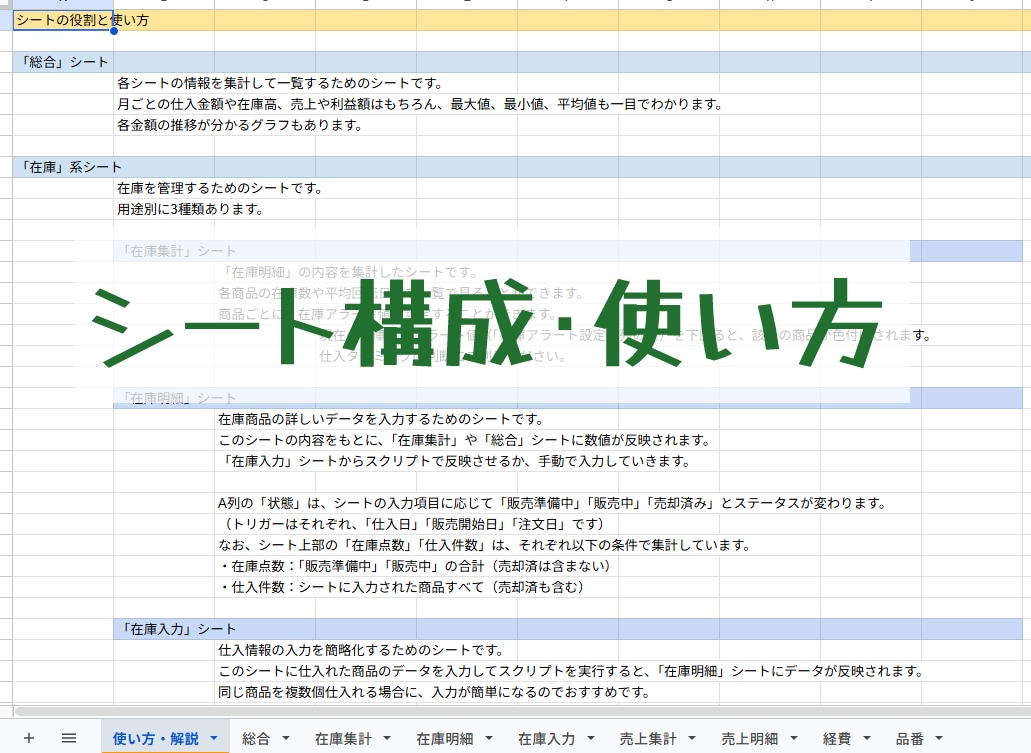Open the 在庫明細 tab dropdown arrow
The height and width of the screenshot is (753, 1031).
click(489, 738)
